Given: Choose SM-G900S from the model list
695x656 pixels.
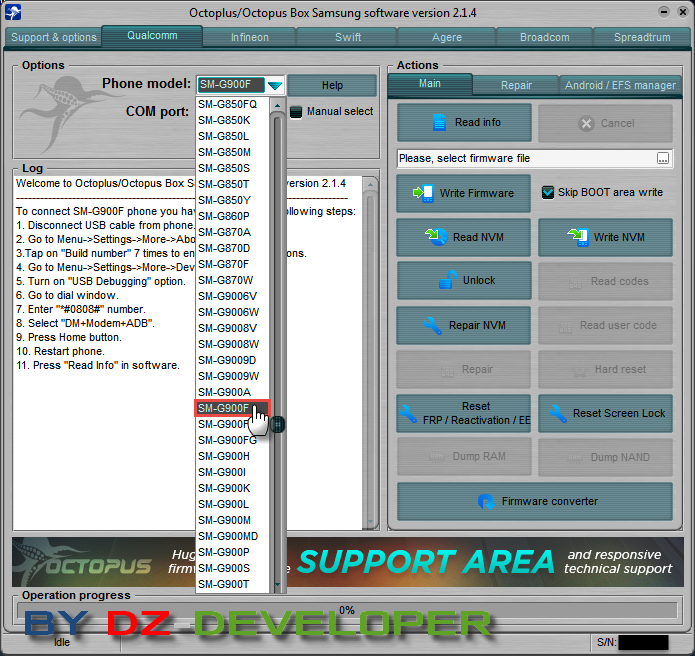Looking at the screenshot, I should pyautogui.click(x=232, y=568).
